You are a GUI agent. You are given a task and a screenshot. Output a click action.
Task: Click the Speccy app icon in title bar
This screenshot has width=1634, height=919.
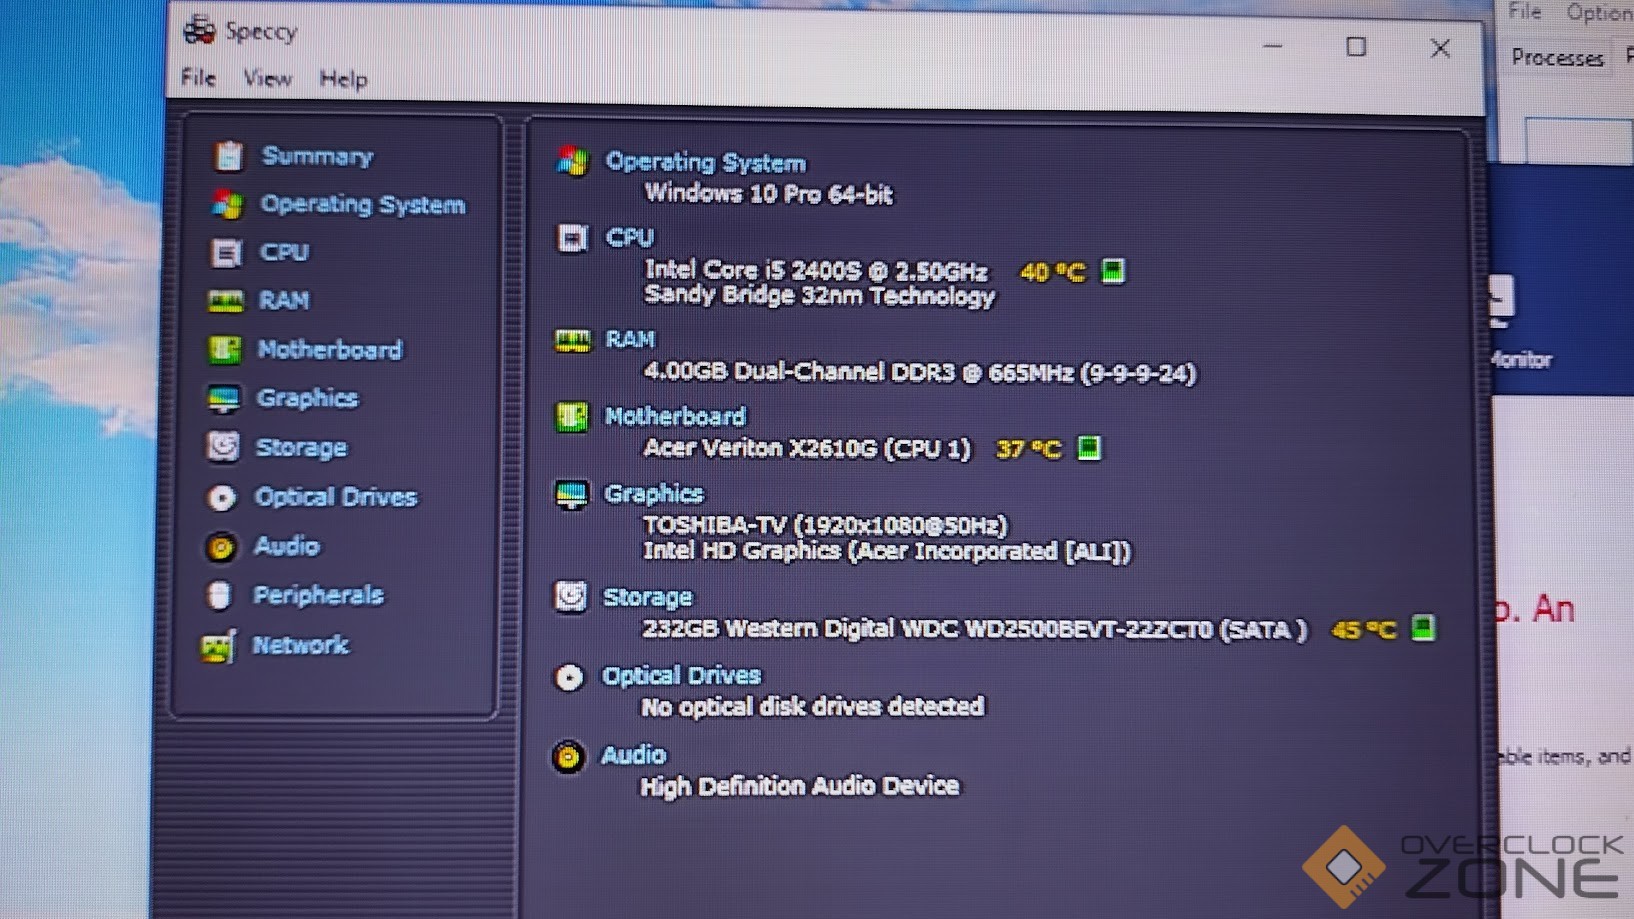pyautogui.click(x=199, y=31)
